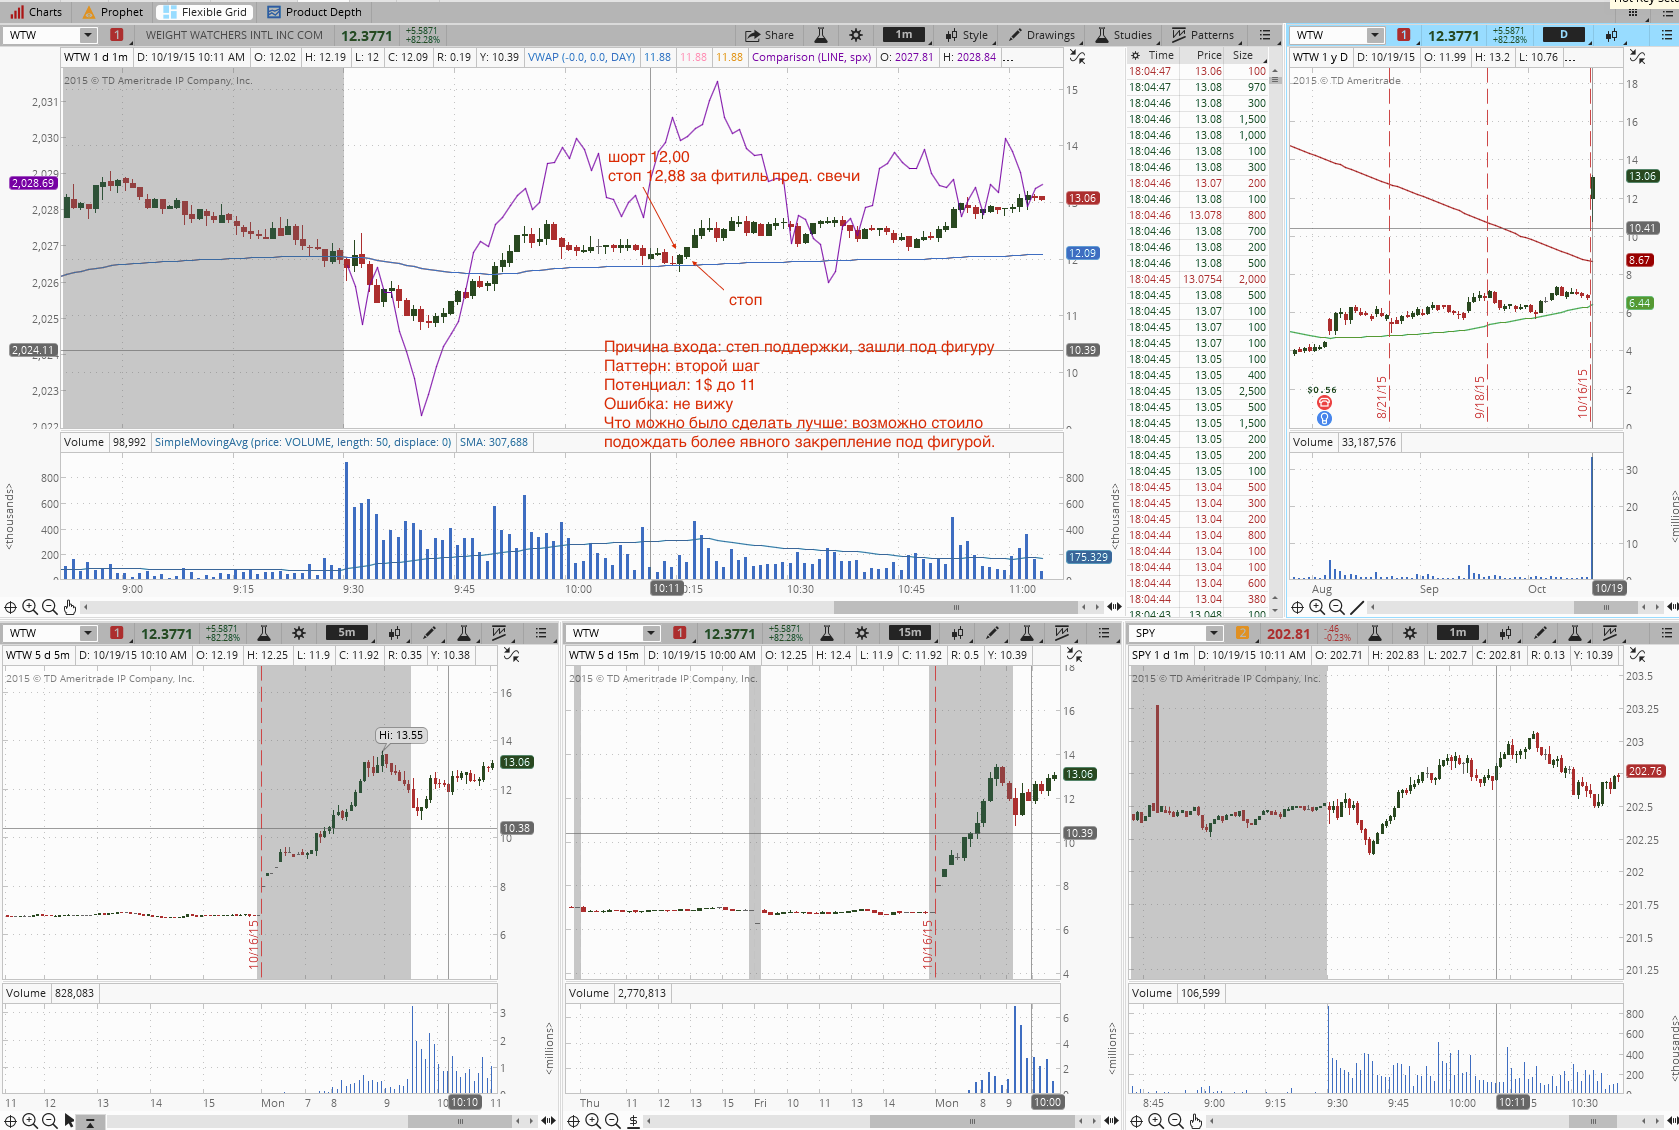Toggle study visibility icon on 15m chart
Image resolution: width=1679 pixels, height=1130 pixels.
coord(1075,655)
